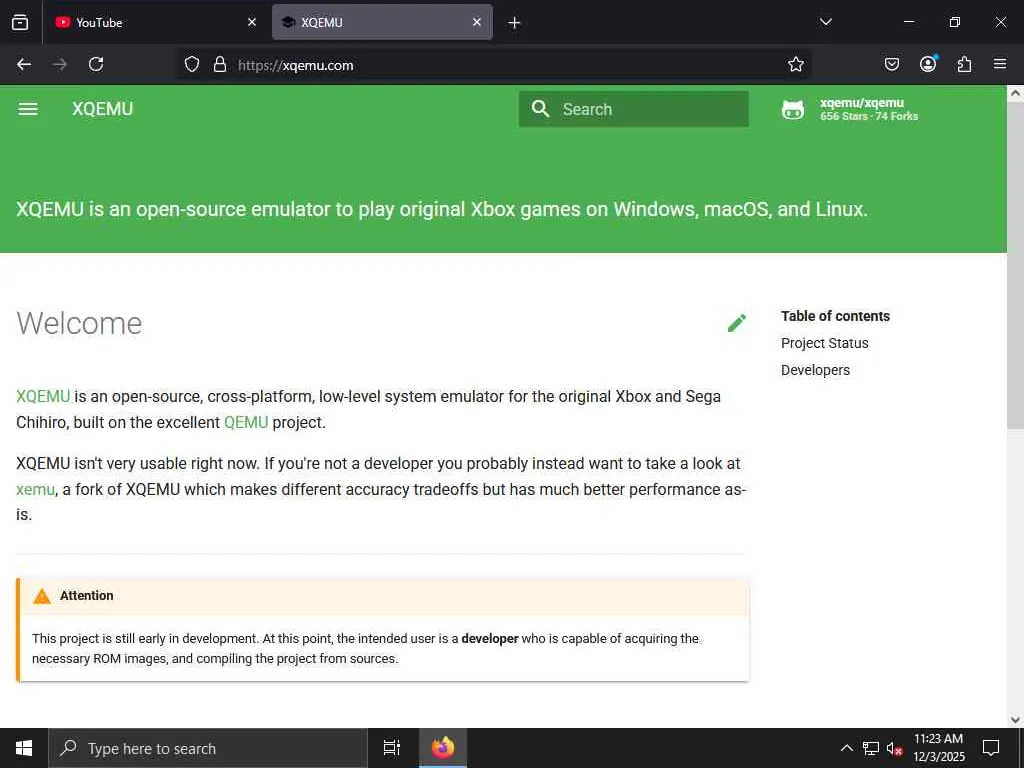The height and width of the screenshot is (768, 1024).
Task: Click the Welcome heading
Action: 79,323
